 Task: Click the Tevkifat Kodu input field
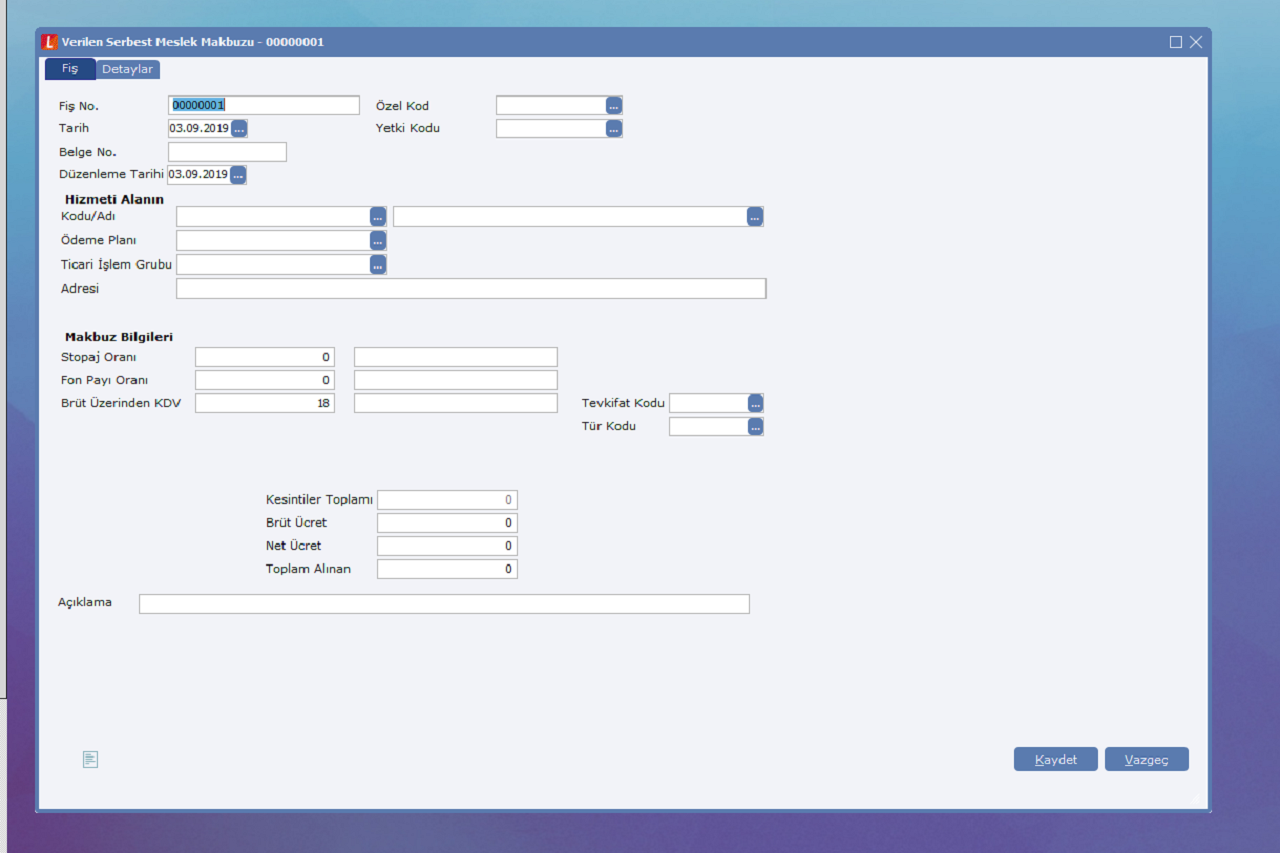708,403
